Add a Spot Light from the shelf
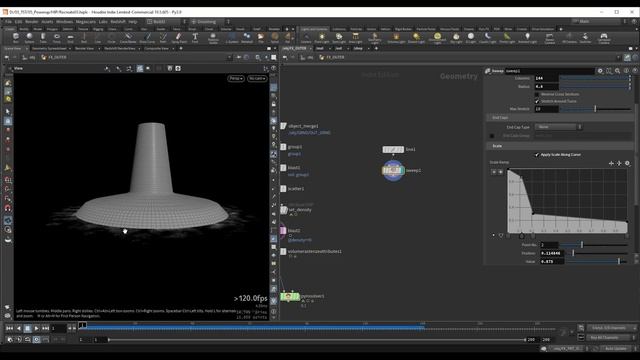 point(339,38)
